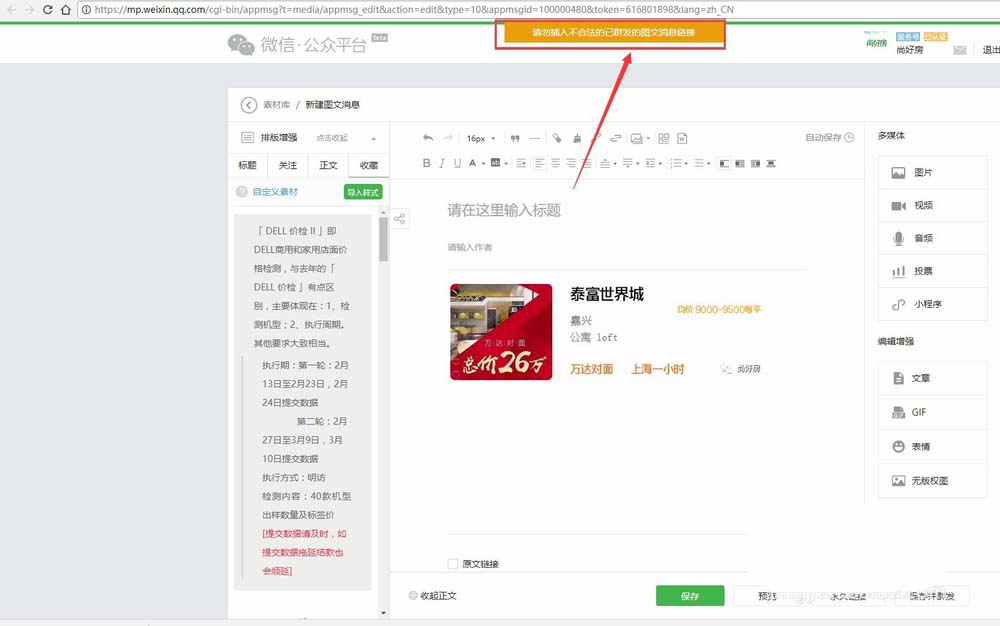Click the green 保存 button
1000x626 pixels.
(689, 594)
